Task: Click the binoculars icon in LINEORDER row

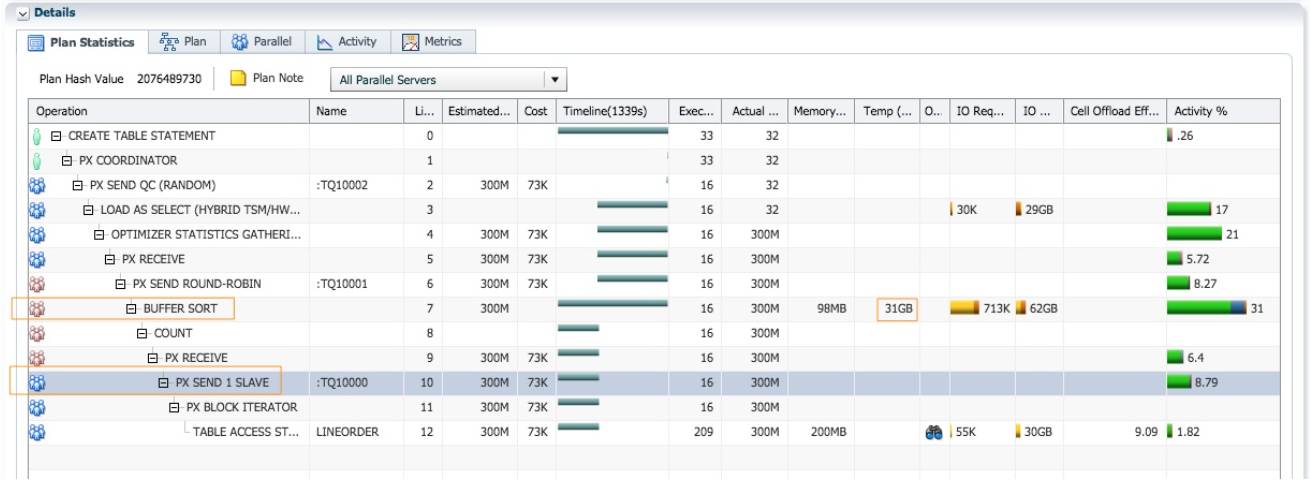Action: tap(934, 432)
